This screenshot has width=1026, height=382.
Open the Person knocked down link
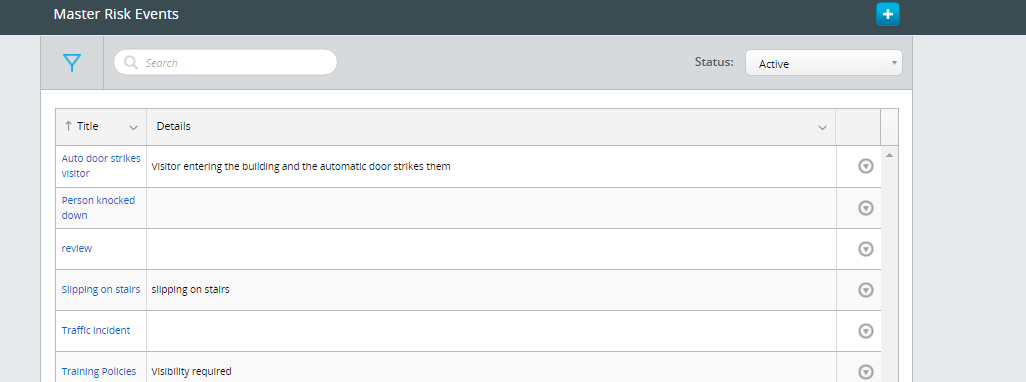(x=98, y=208)
